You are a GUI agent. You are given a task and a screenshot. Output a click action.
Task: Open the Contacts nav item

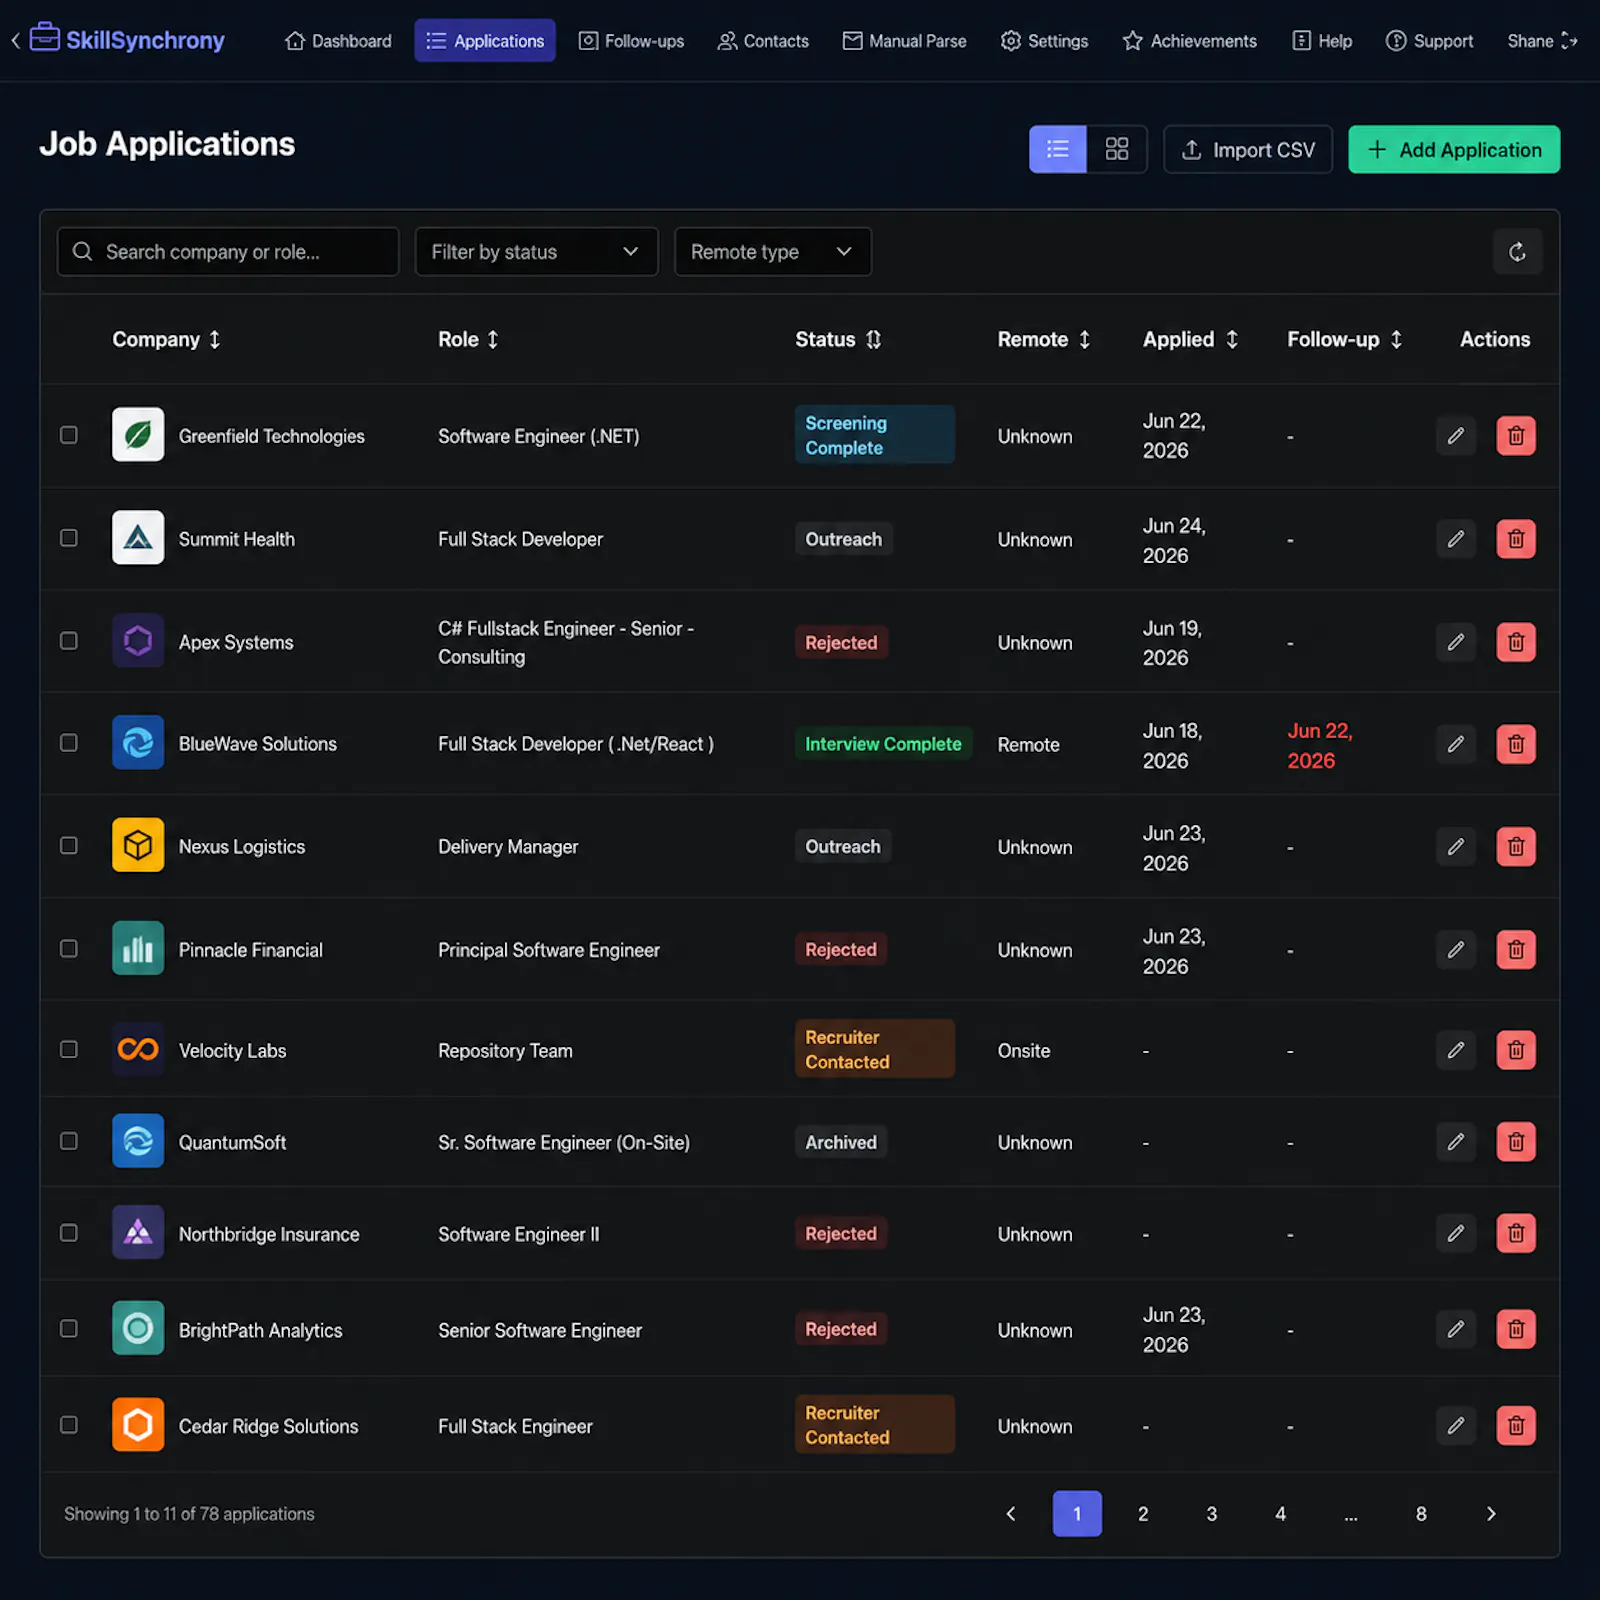click(763, 41)
